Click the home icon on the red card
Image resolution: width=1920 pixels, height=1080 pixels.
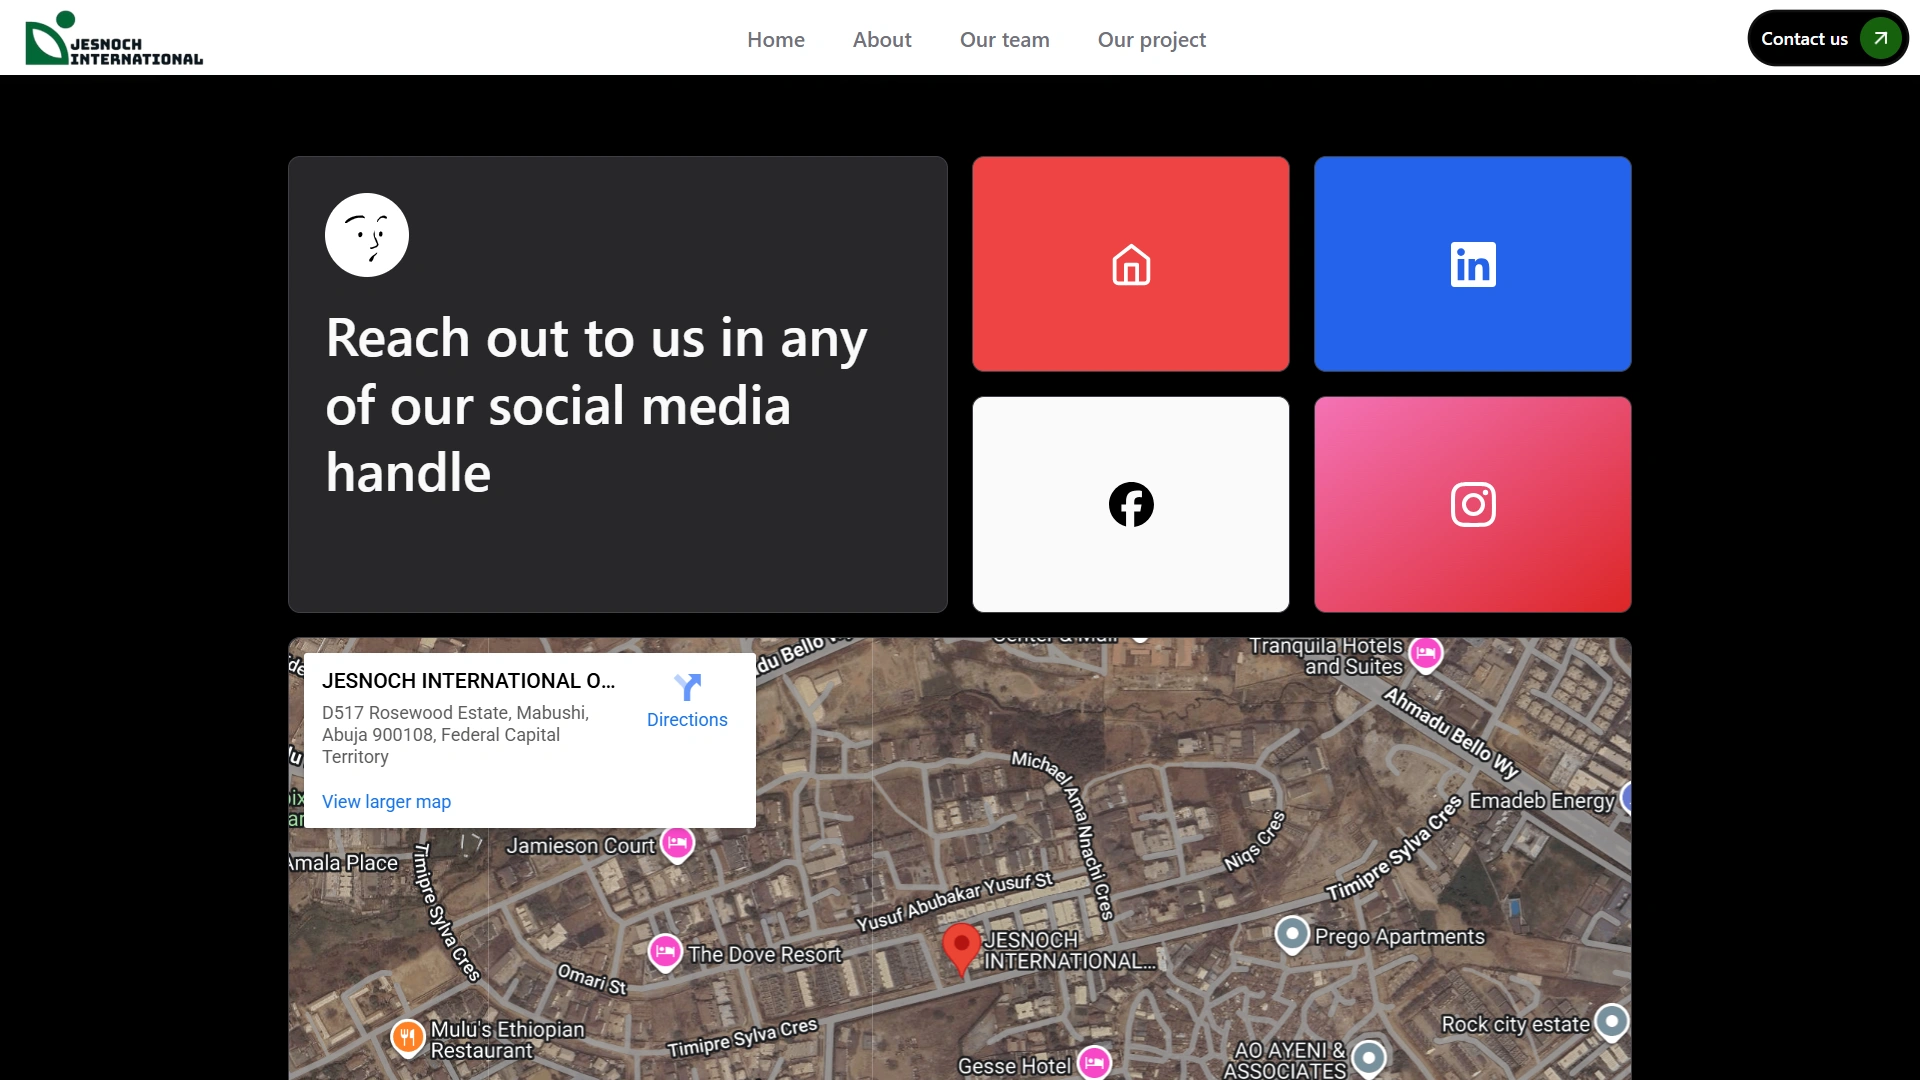[x=1131, y=265]
